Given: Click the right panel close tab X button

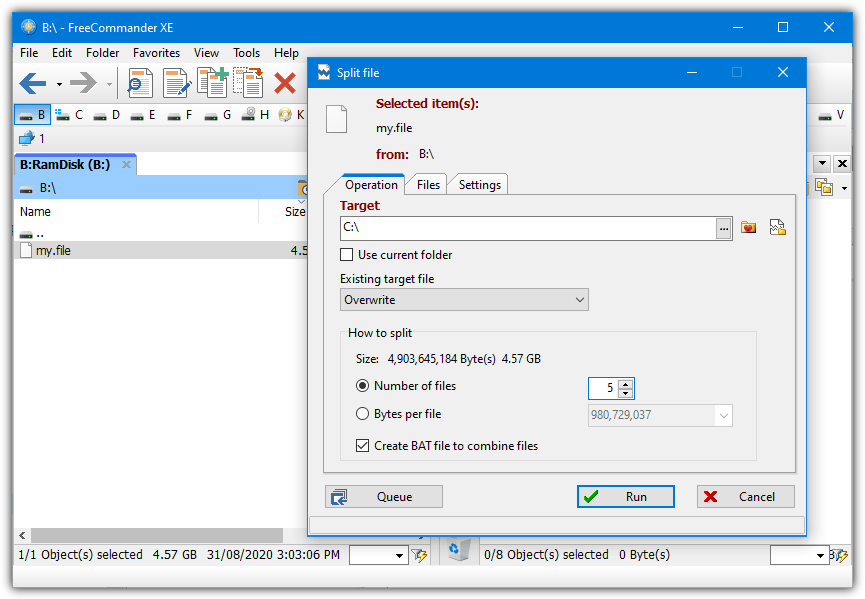Looking at the screenshot, I should [x=842, y=163].
